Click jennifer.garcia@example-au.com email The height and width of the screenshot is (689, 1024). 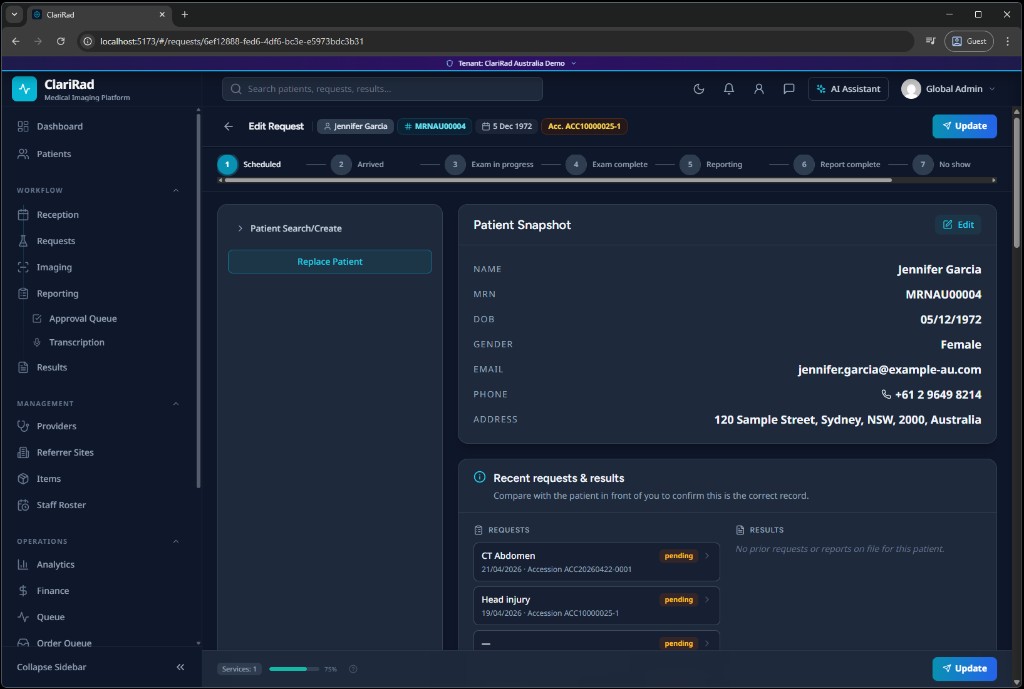pyautogui.click(x=889, y=370)
